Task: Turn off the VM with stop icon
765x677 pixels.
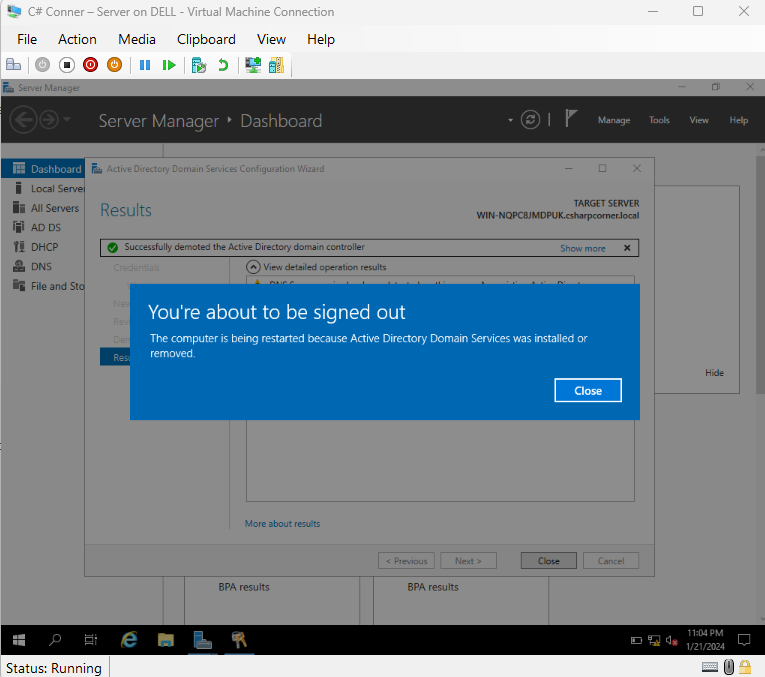Action: pyautogui.click(x=67, y=65)
